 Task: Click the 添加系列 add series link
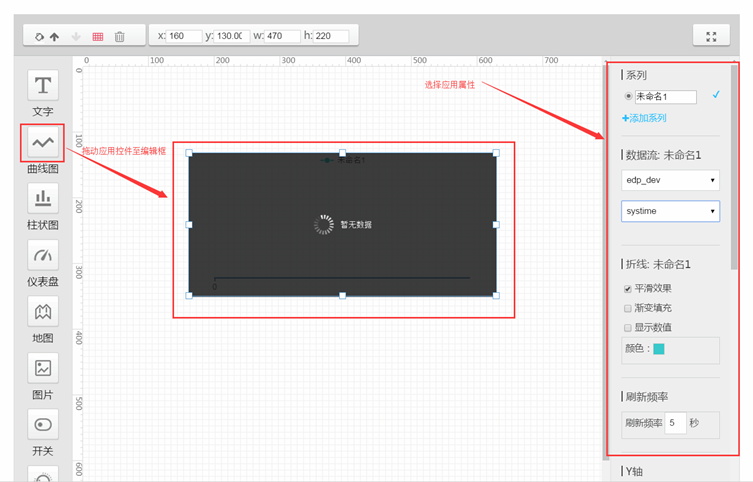point(644,118)
